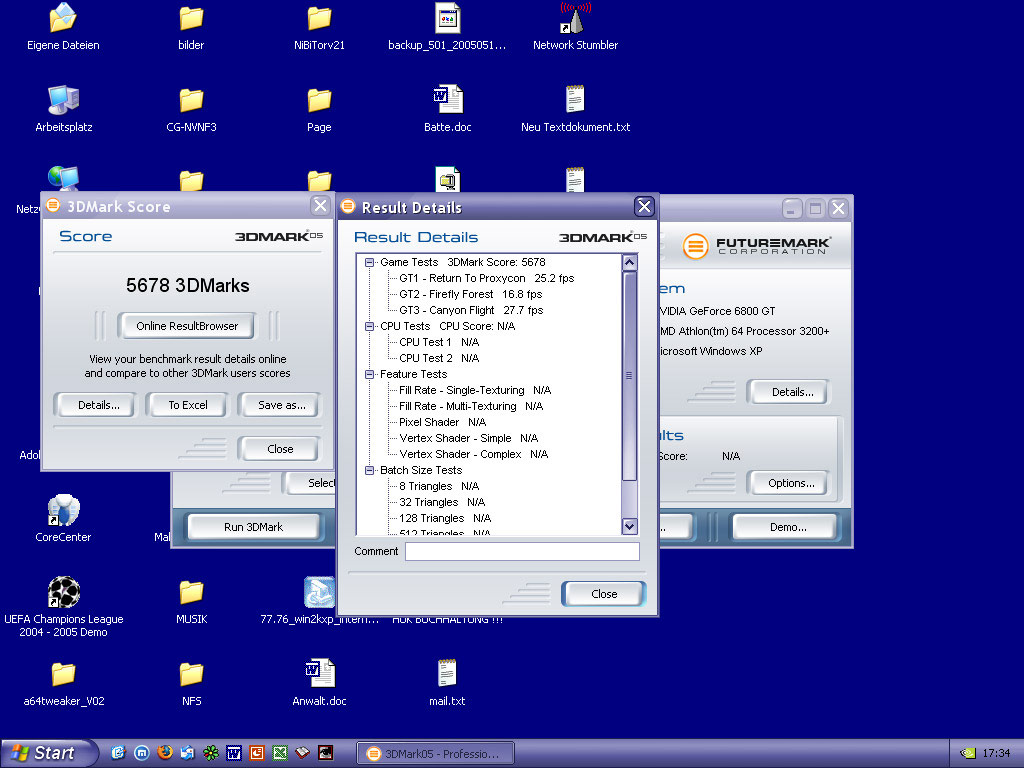
Task: Click the results list scroll-up arrow
Action: coord(630,263)
